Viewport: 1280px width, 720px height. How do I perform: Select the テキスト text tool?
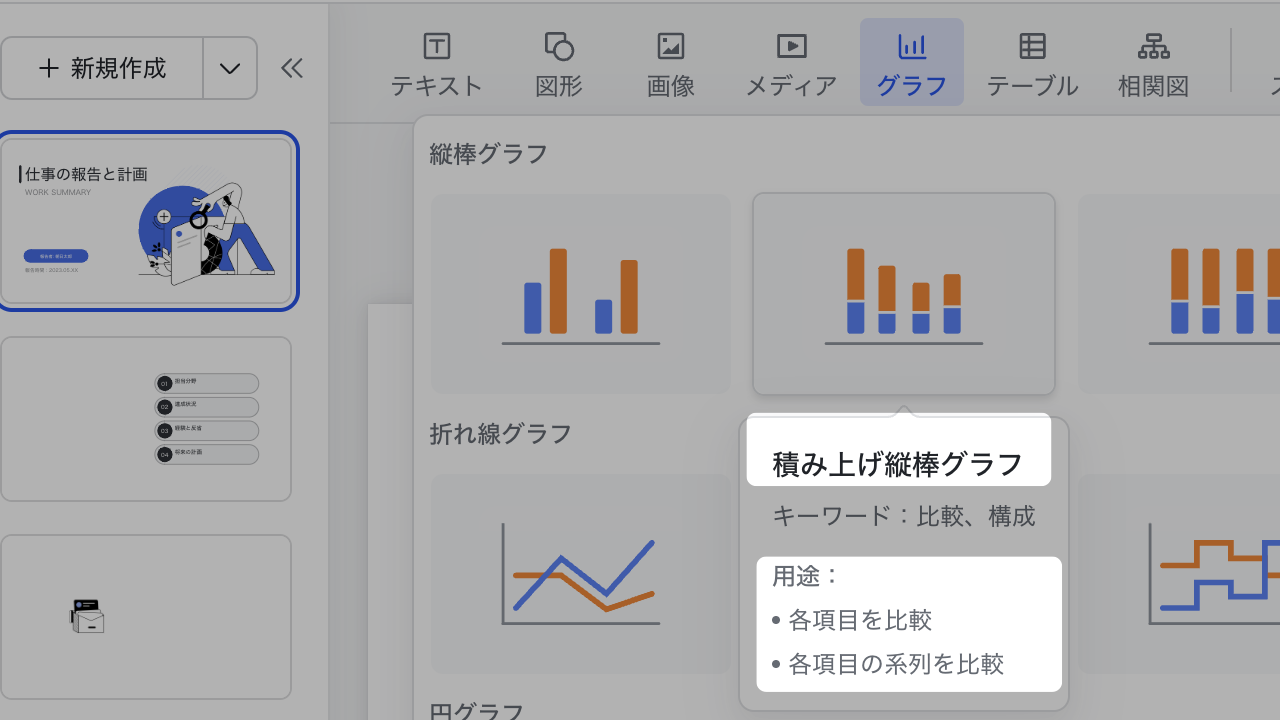(x=436, y=63)
